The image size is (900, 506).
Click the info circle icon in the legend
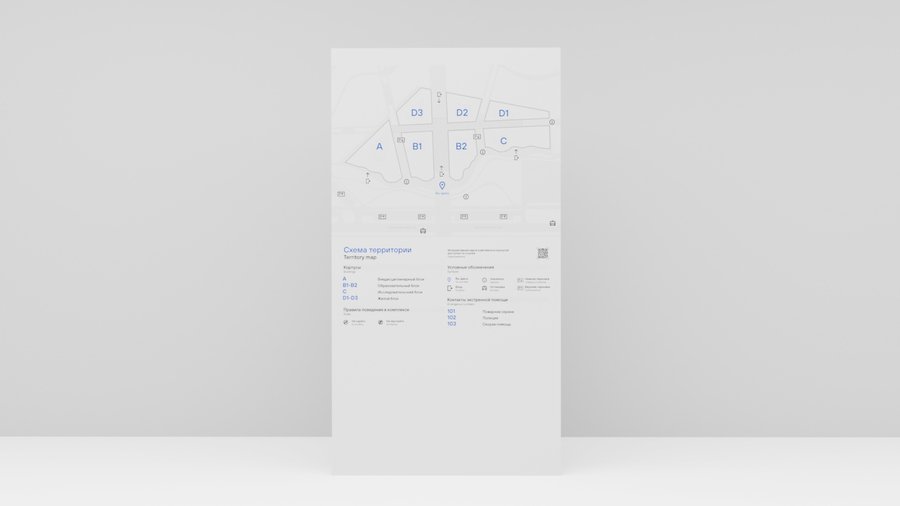coord(484,280)
